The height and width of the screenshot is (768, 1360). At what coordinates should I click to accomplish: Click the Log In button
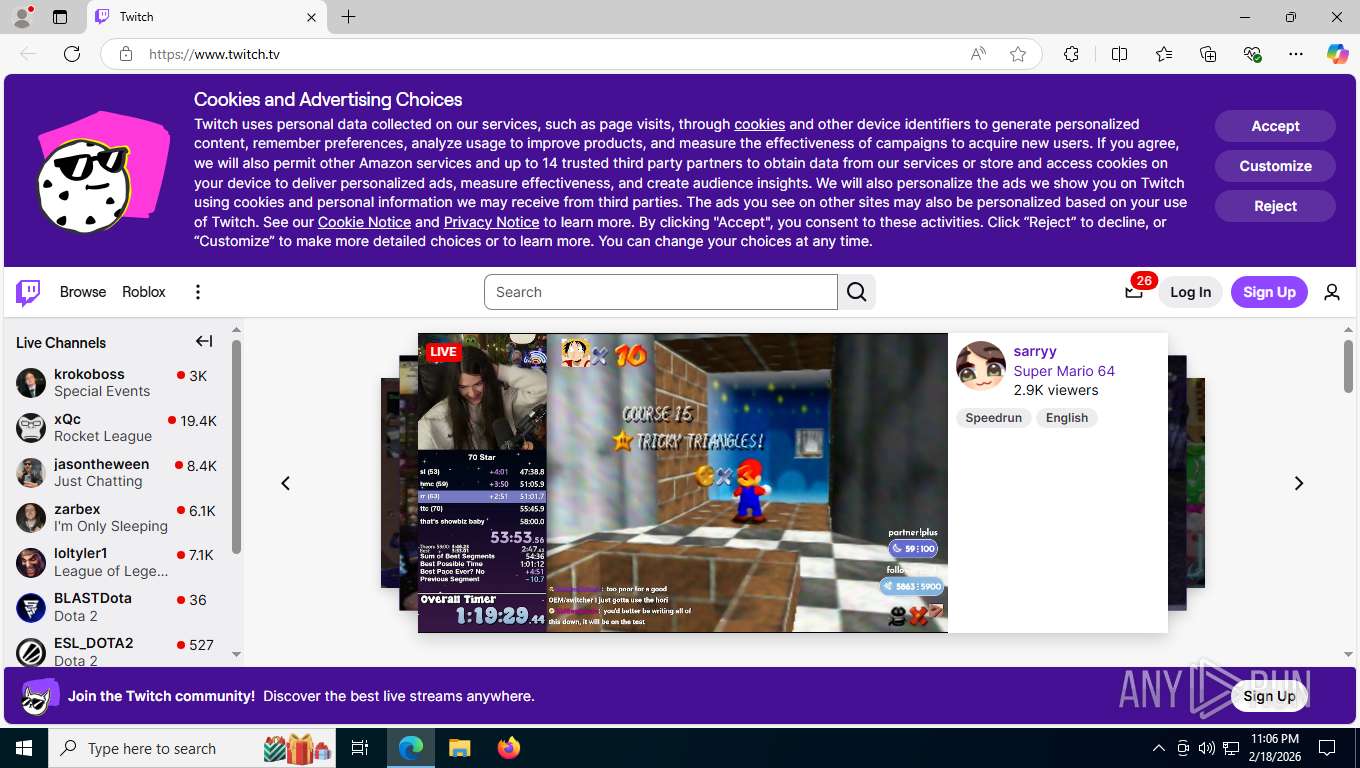point(1190,292)
